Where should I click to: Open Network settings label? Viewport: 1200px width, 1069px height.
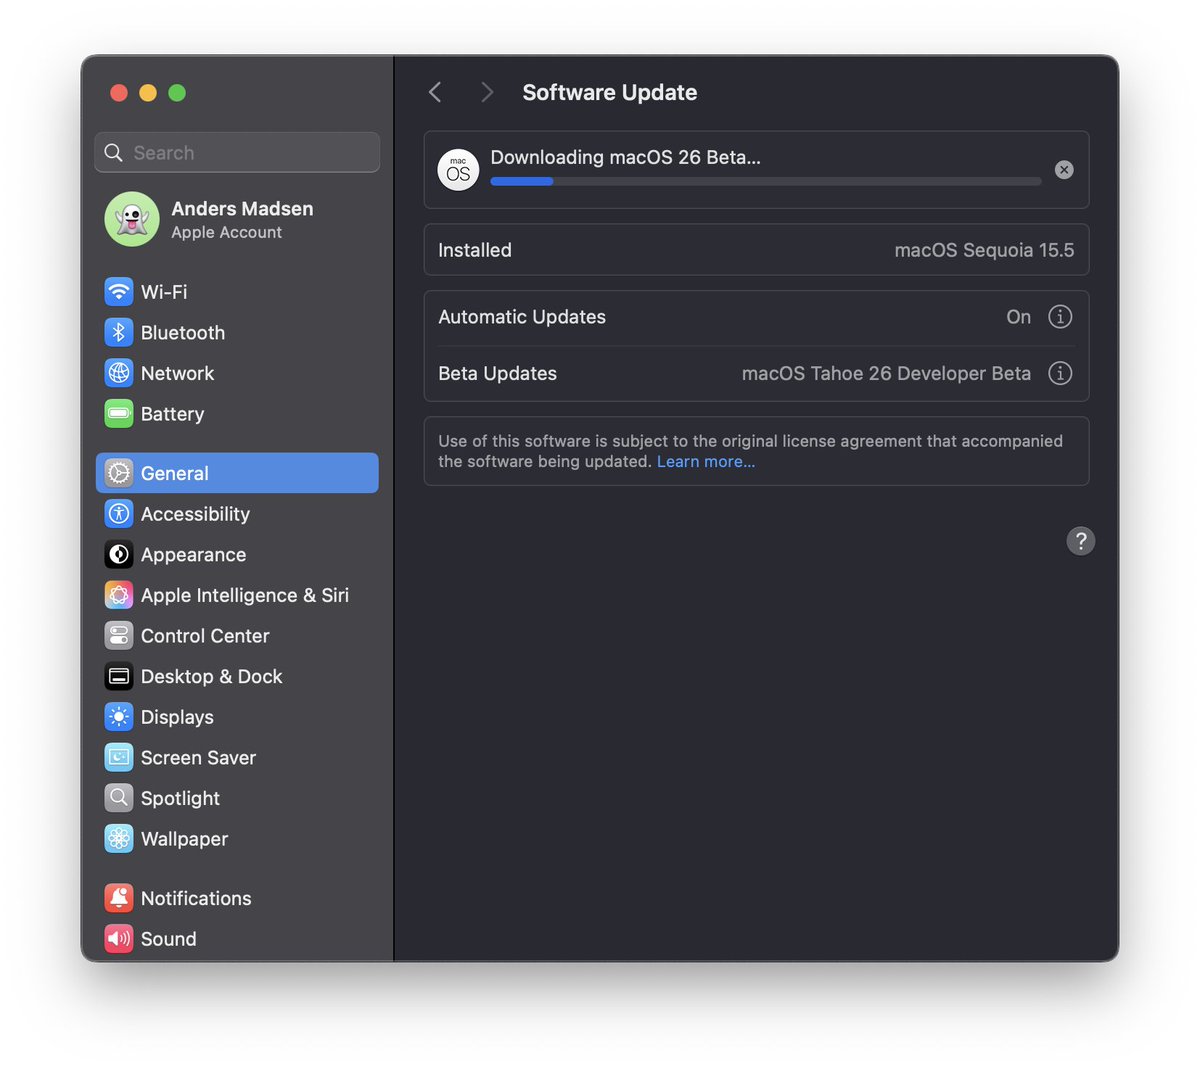[178, 373]
